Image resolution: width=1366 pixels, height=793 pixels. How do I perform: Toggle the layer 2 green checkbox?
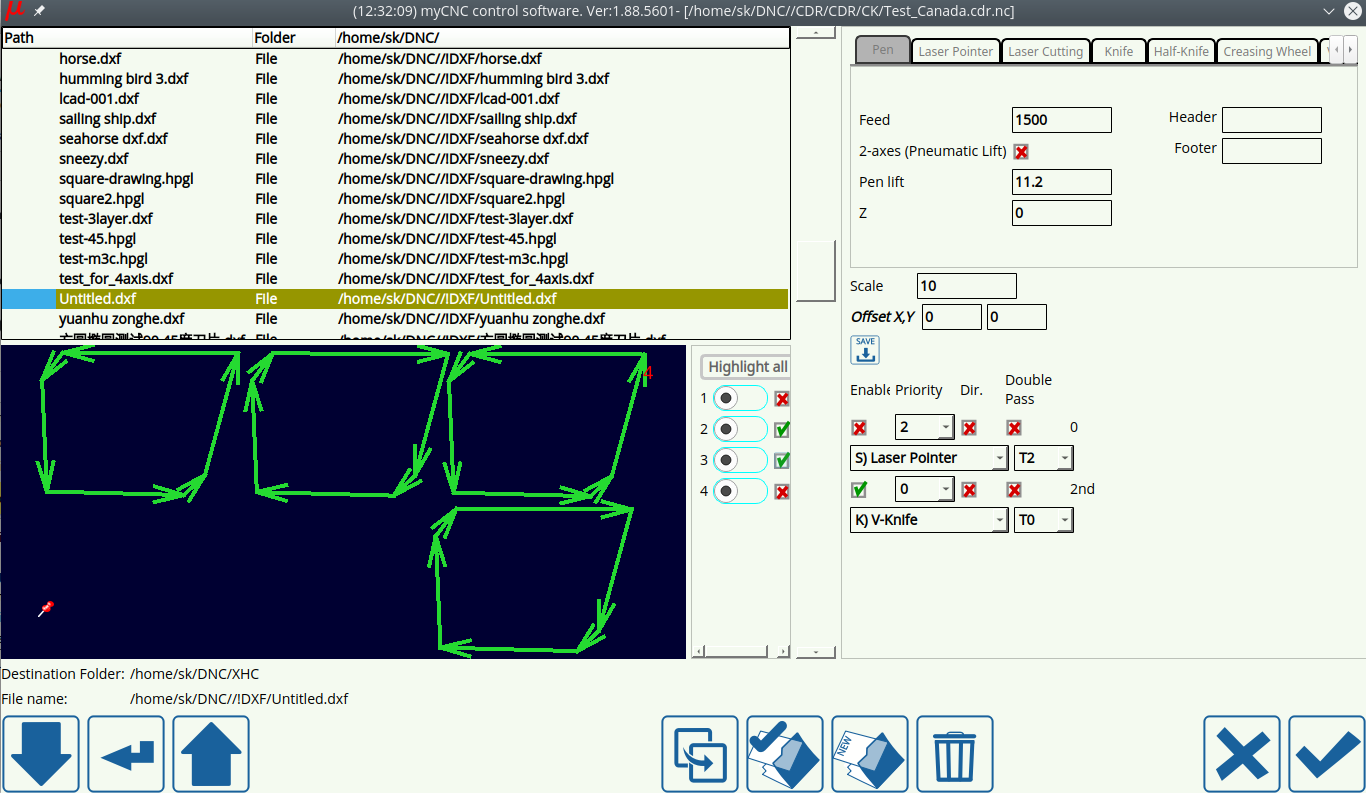click(782, 429)
